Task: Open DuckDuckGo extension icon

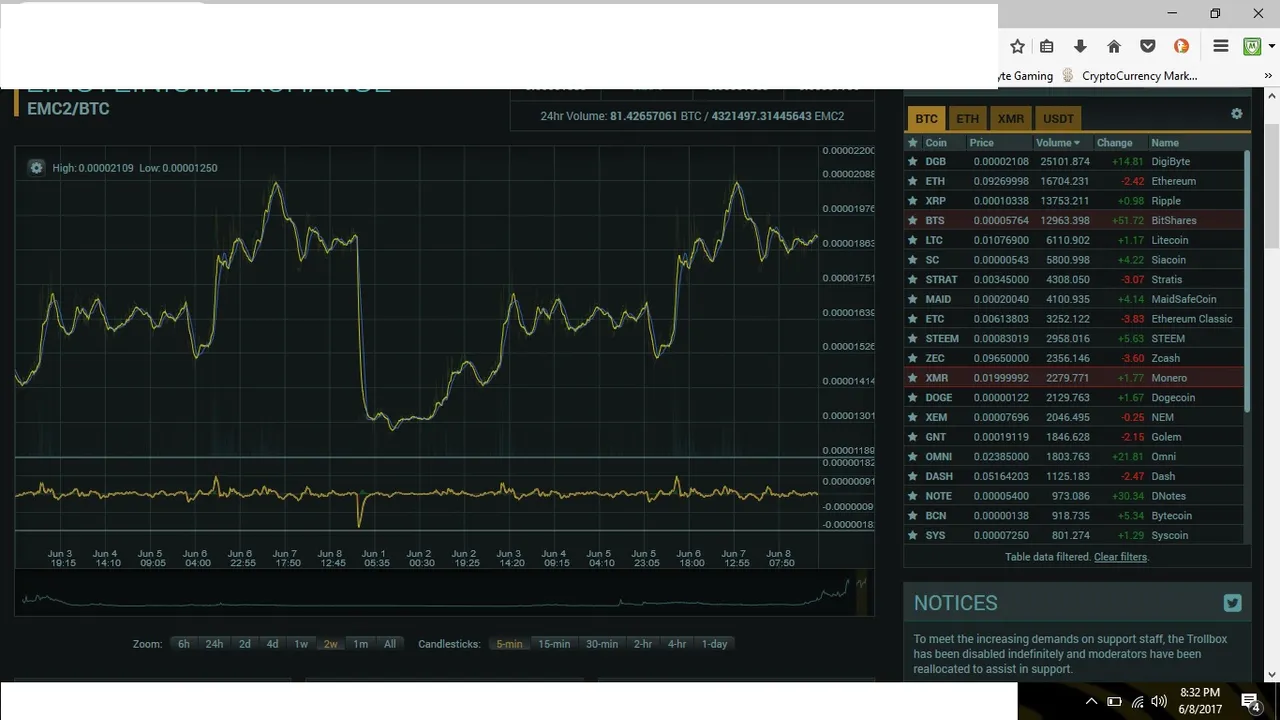Action: pos(1181,46)
